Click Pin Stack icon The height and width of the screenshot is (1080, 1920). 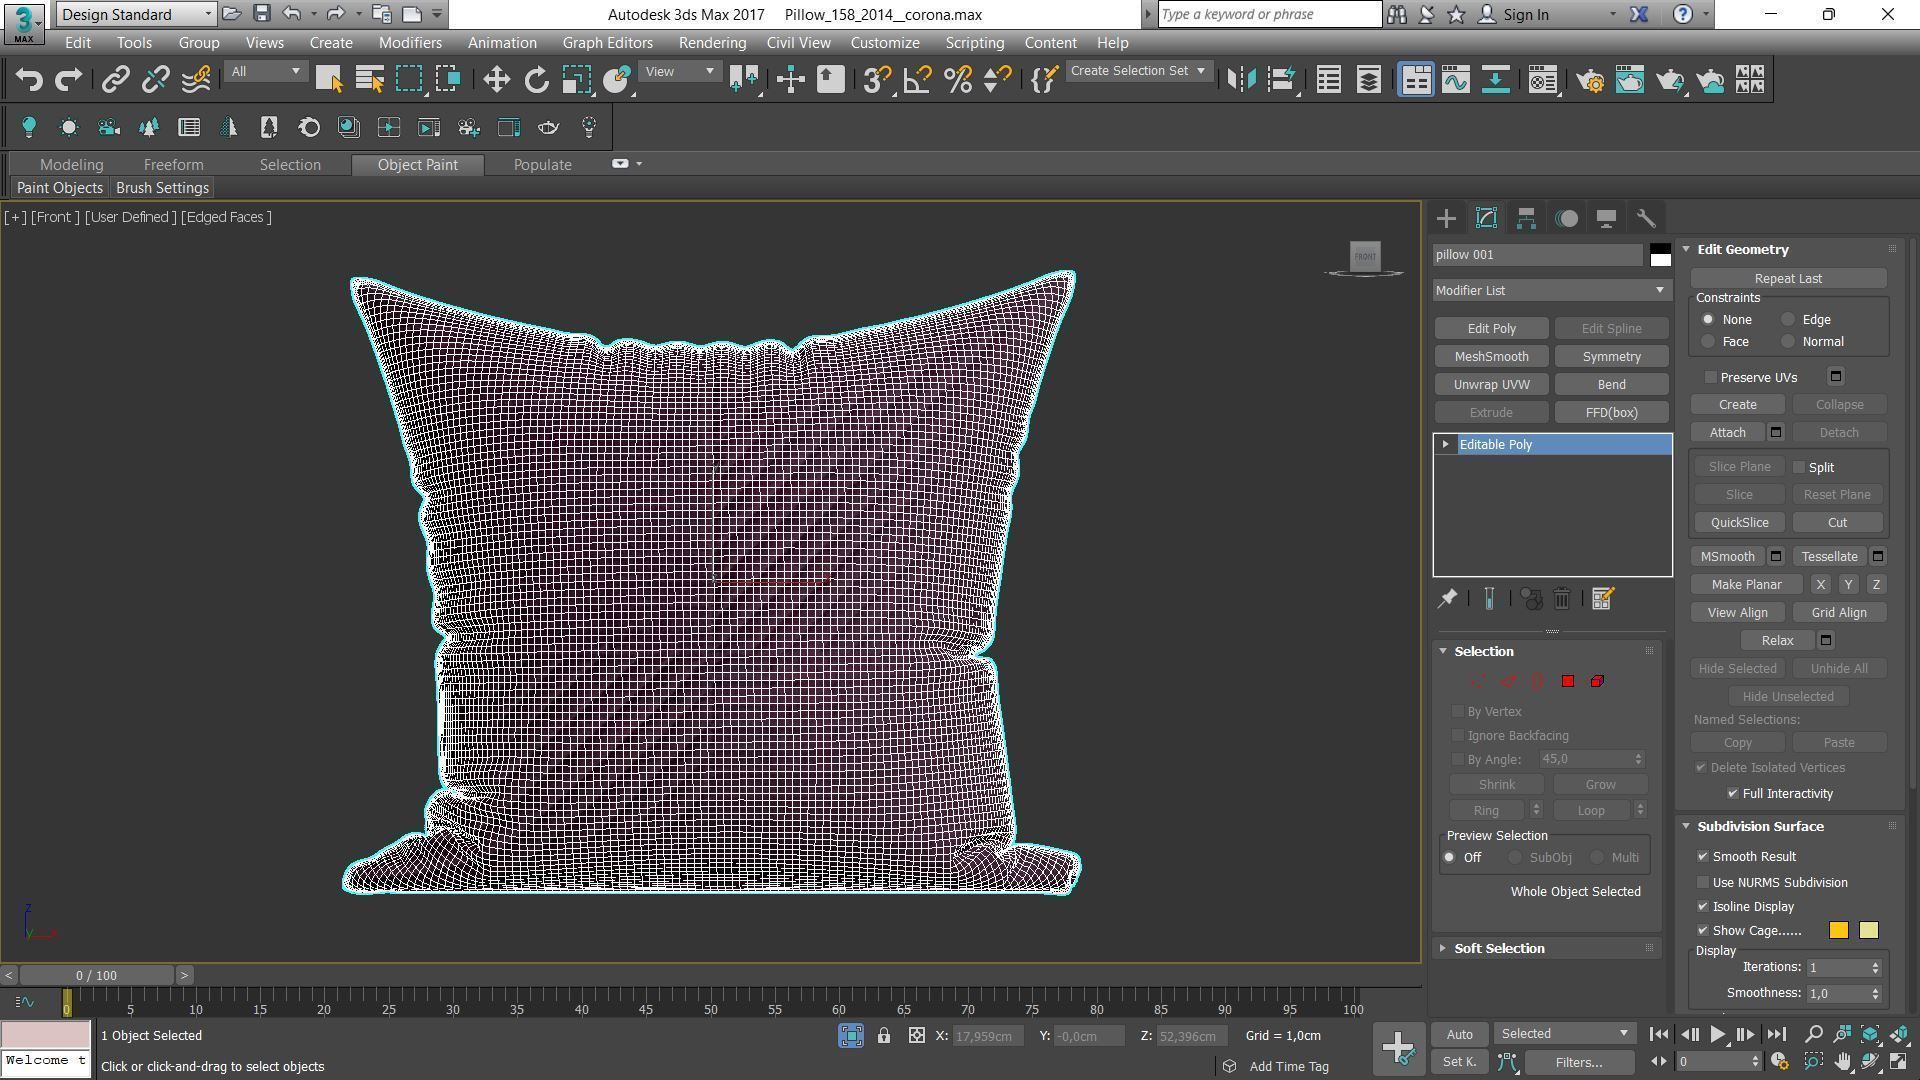point(1447,598)
